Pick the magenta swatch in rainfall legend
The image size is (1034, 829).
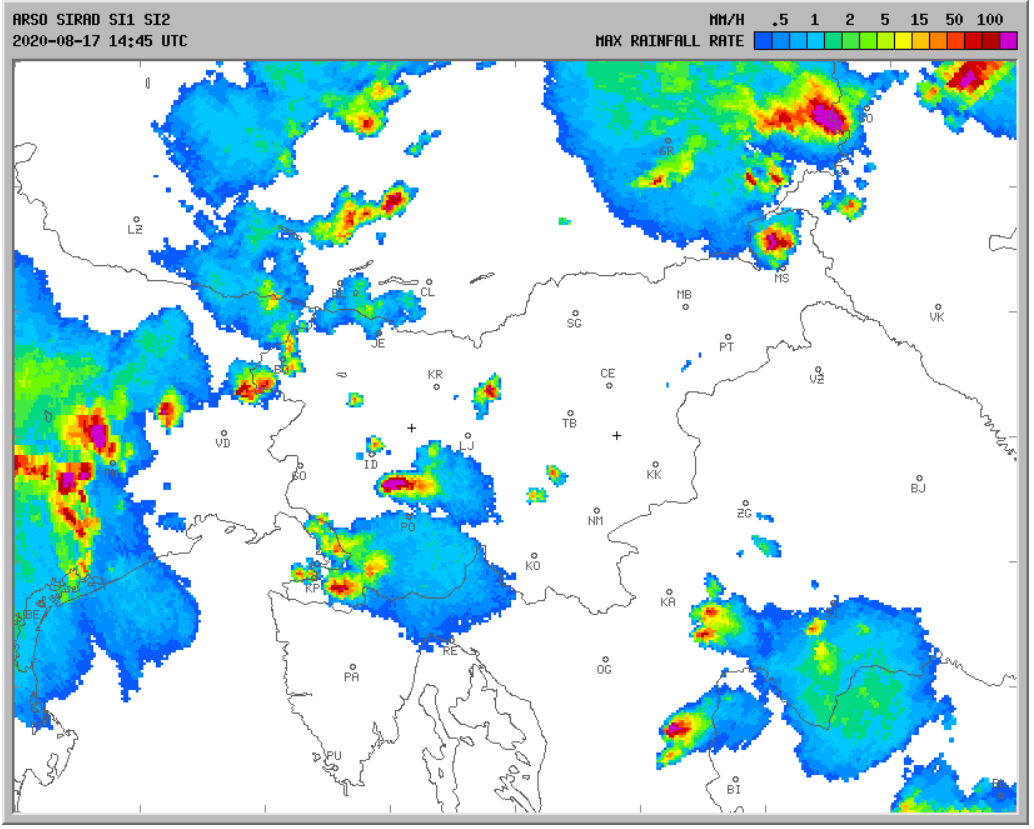coord(1008,41)
